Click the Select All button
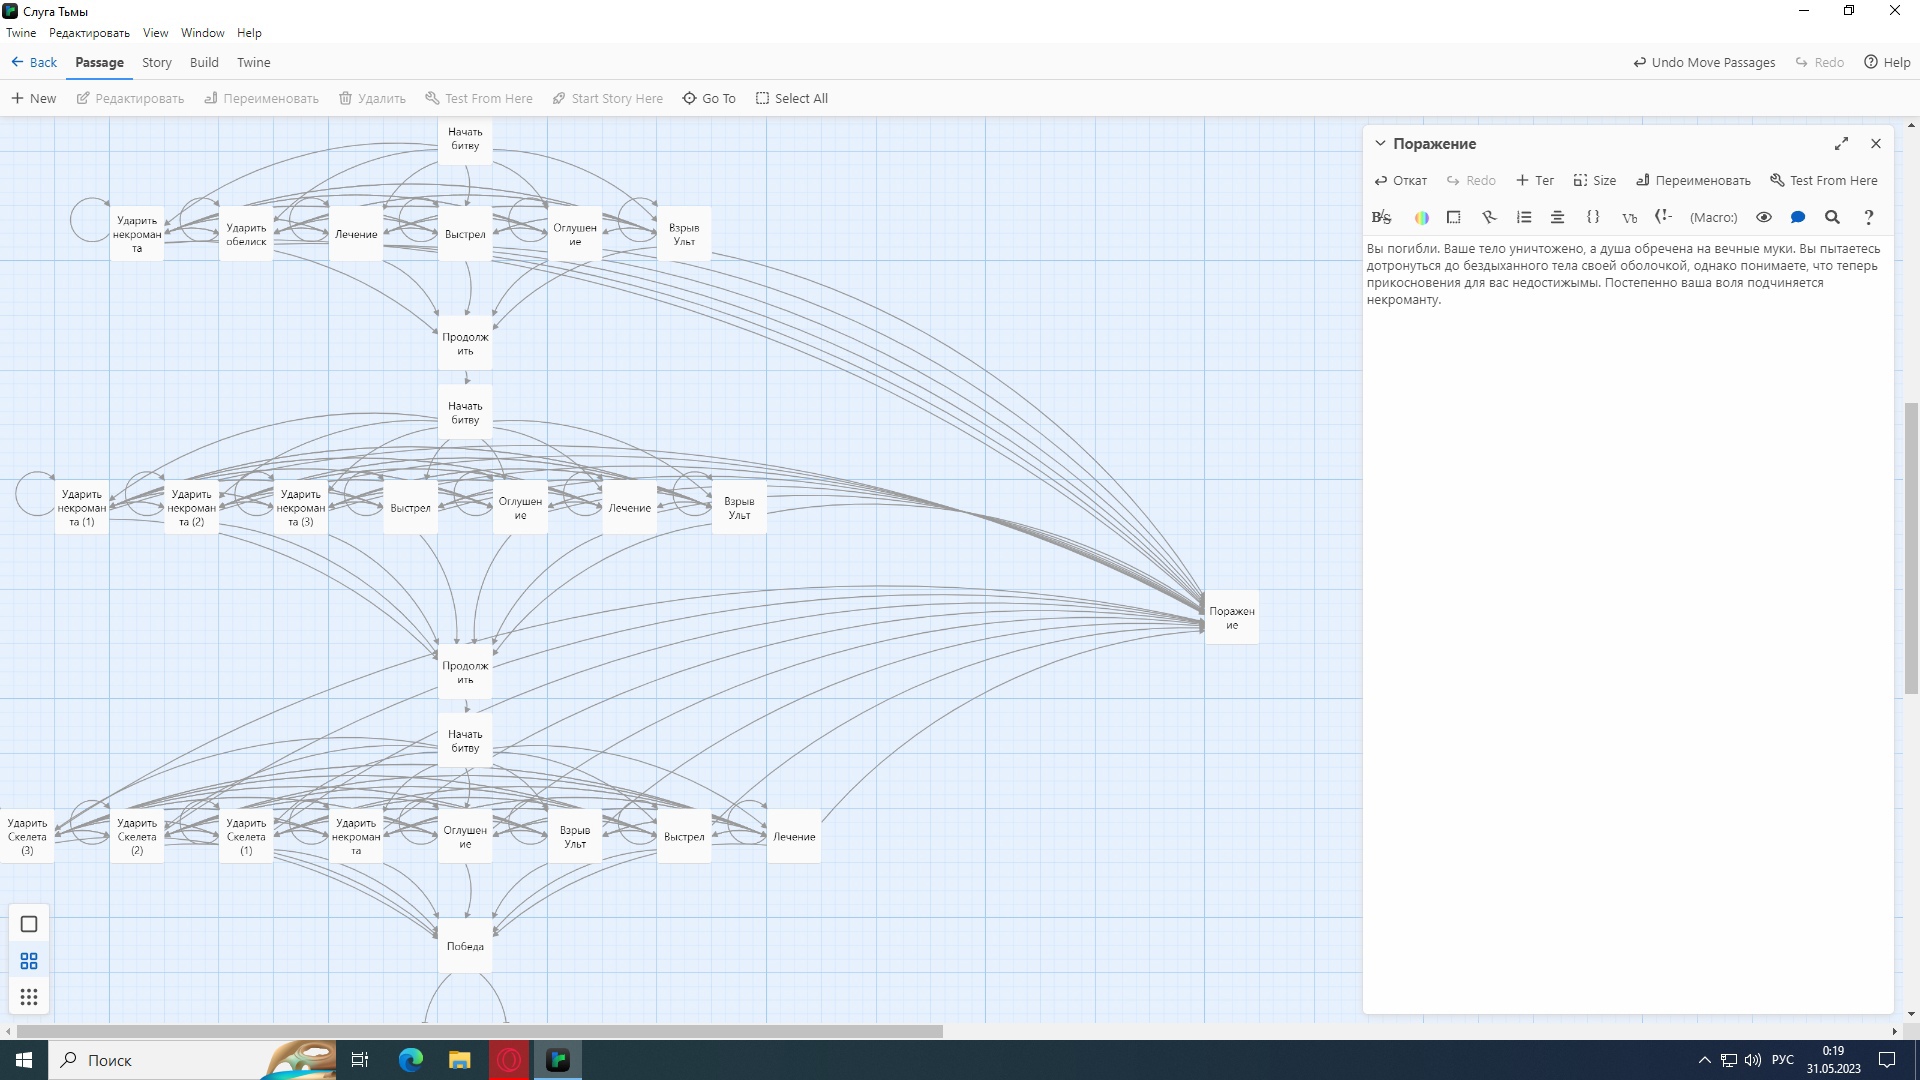1920x1080 pixels. [x=791, y=98]
